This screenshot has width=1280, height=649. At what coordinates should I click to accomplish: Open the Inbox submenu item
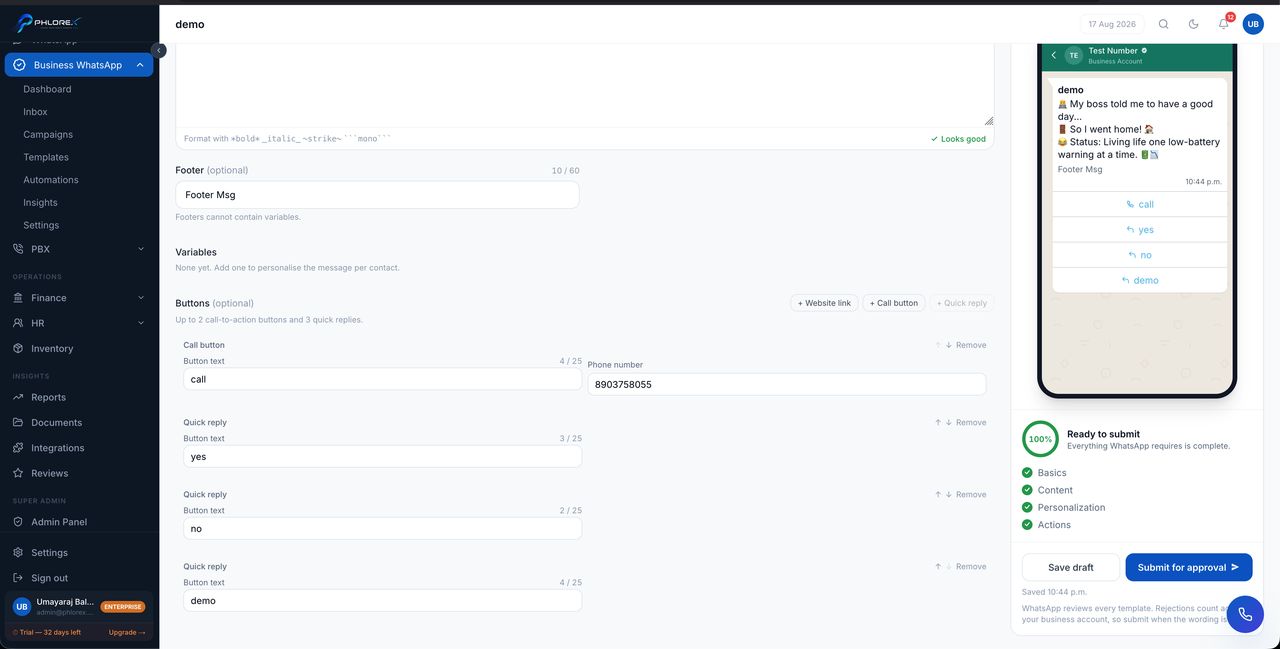(x=35, y=112)
